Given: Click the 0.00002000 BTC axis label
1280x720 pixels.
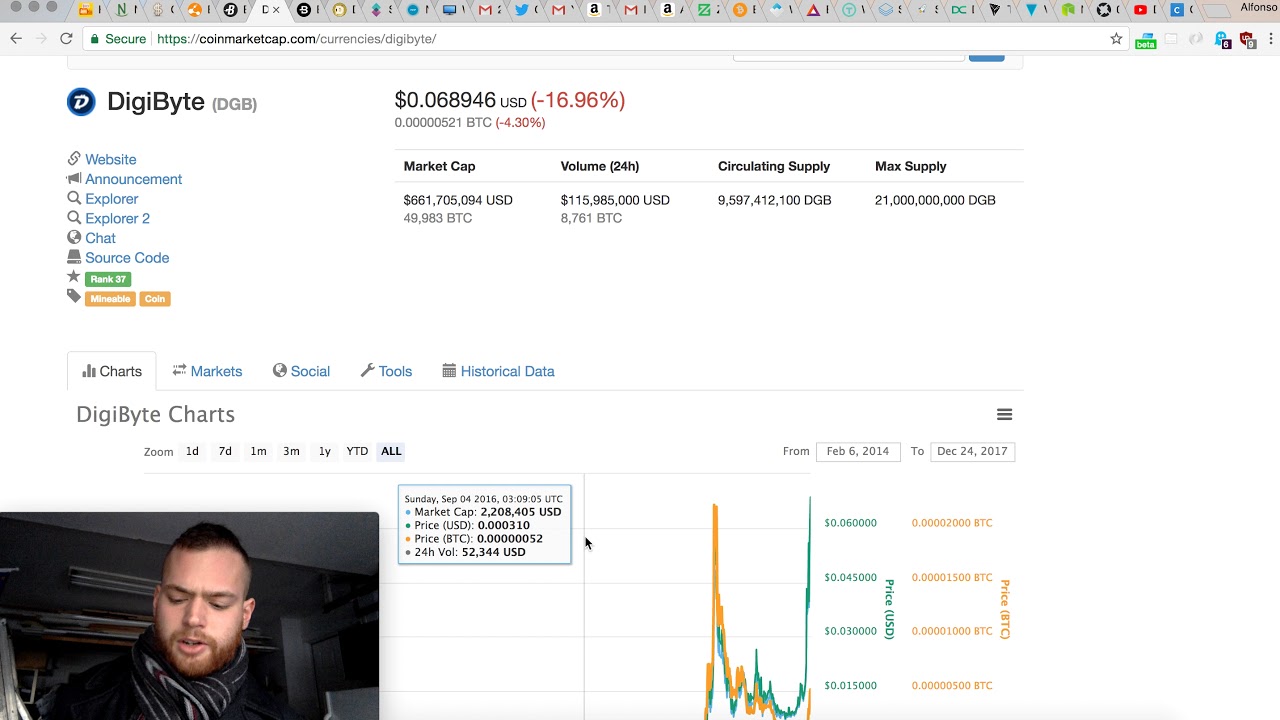Looking at the screenshot, I should (952, 523).
